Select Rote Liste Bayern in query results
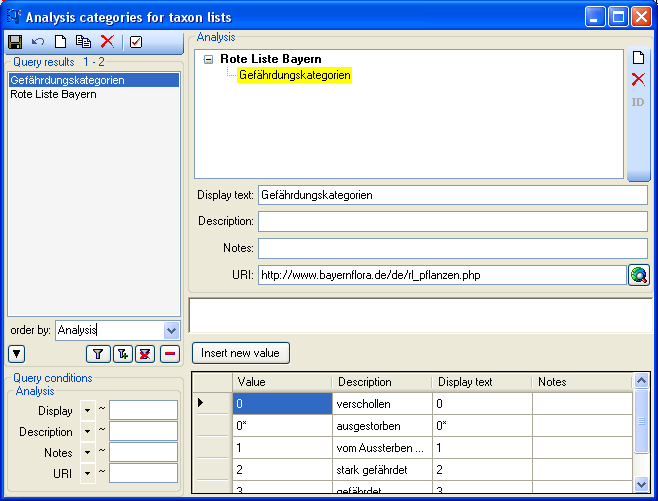This screenshot has height=501, width=658. tap(53, 94)
